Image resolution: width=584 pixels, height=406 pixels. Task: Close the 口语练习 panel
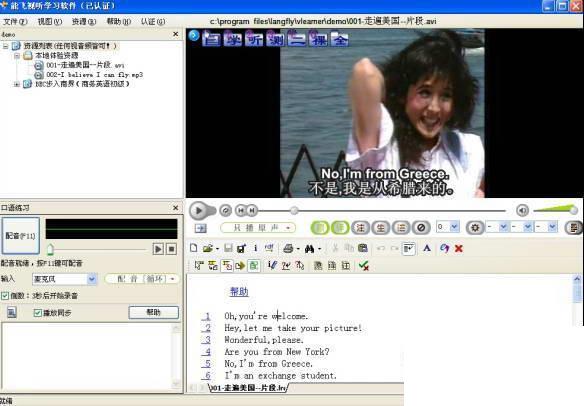tap(176, 207)
